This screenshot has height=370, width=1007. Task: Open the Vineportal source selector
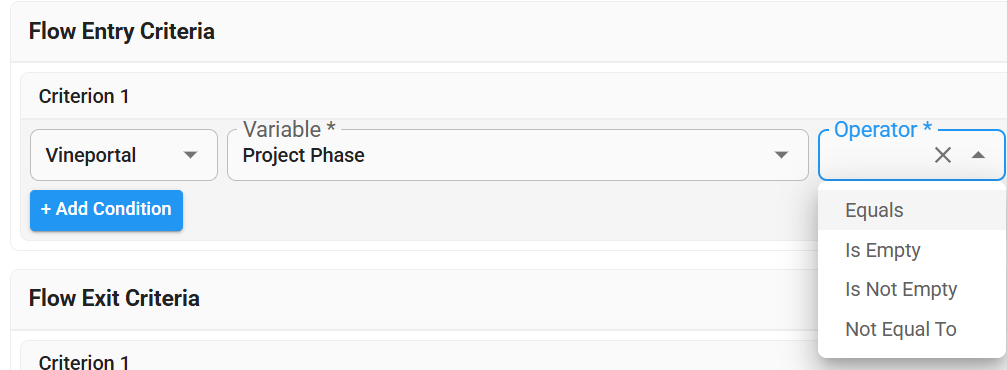coord(124,155)
